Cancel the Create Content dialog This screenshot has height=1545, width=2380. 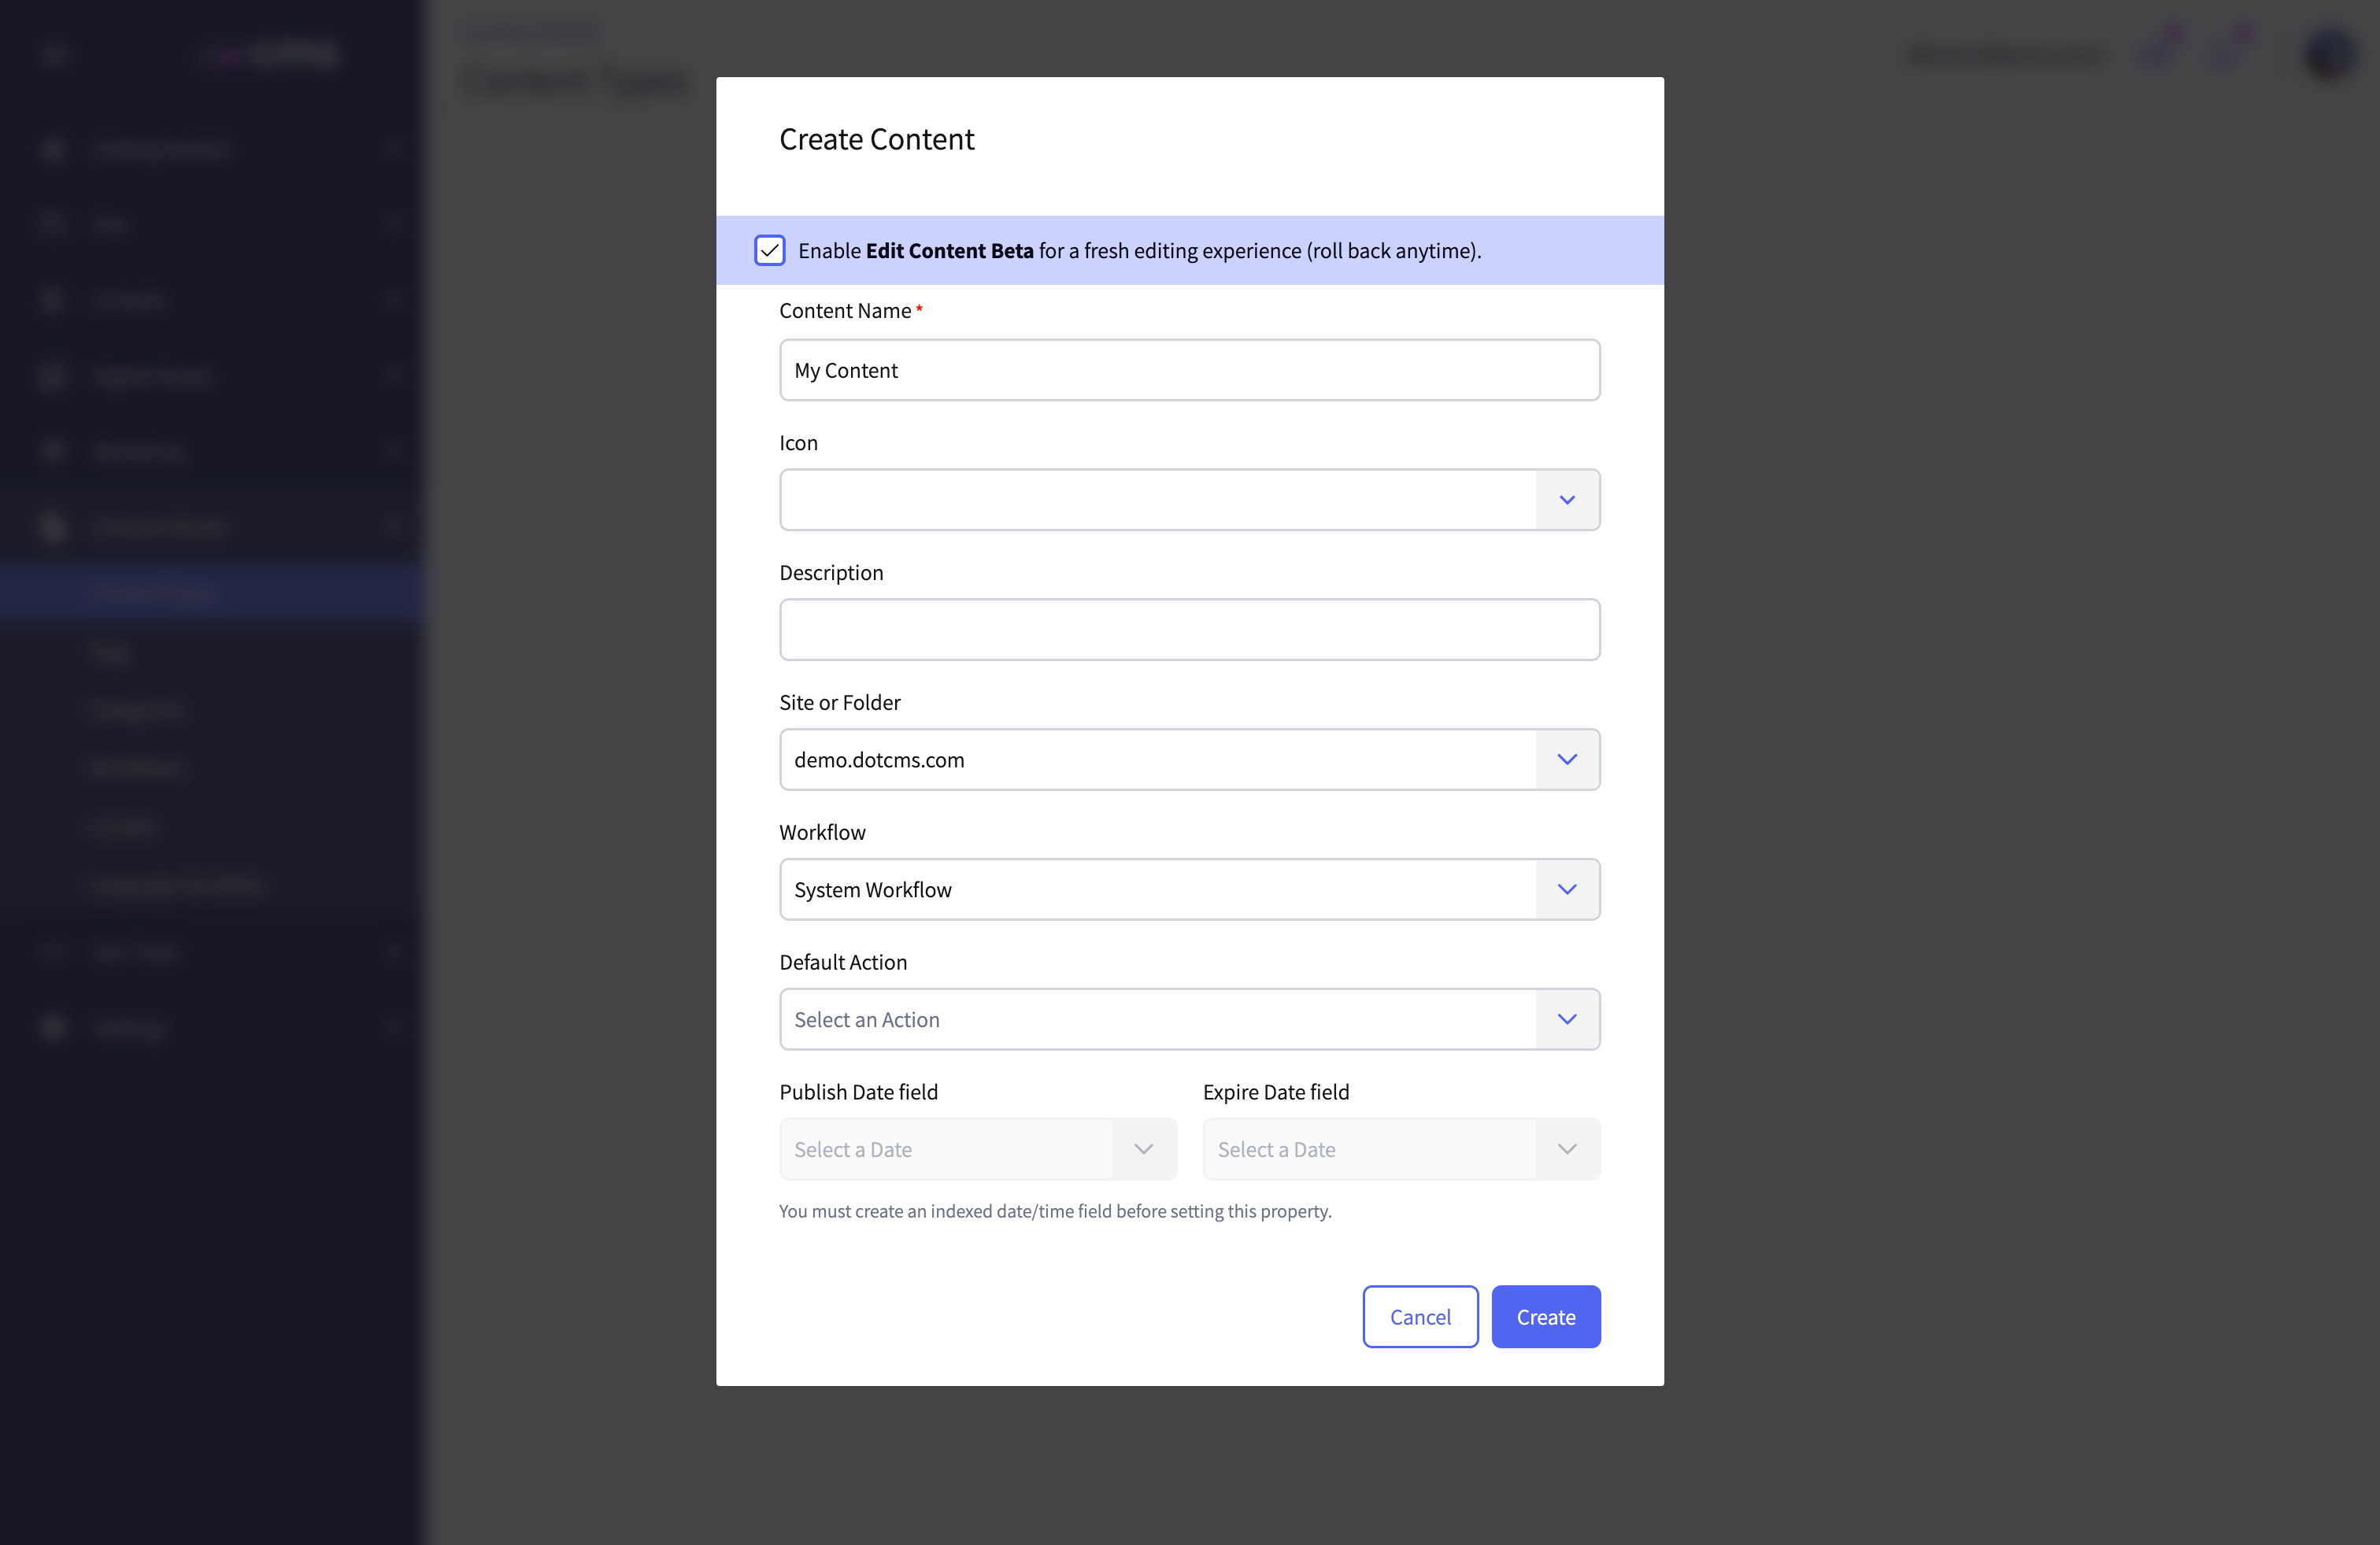[x=1420, y=1316]
